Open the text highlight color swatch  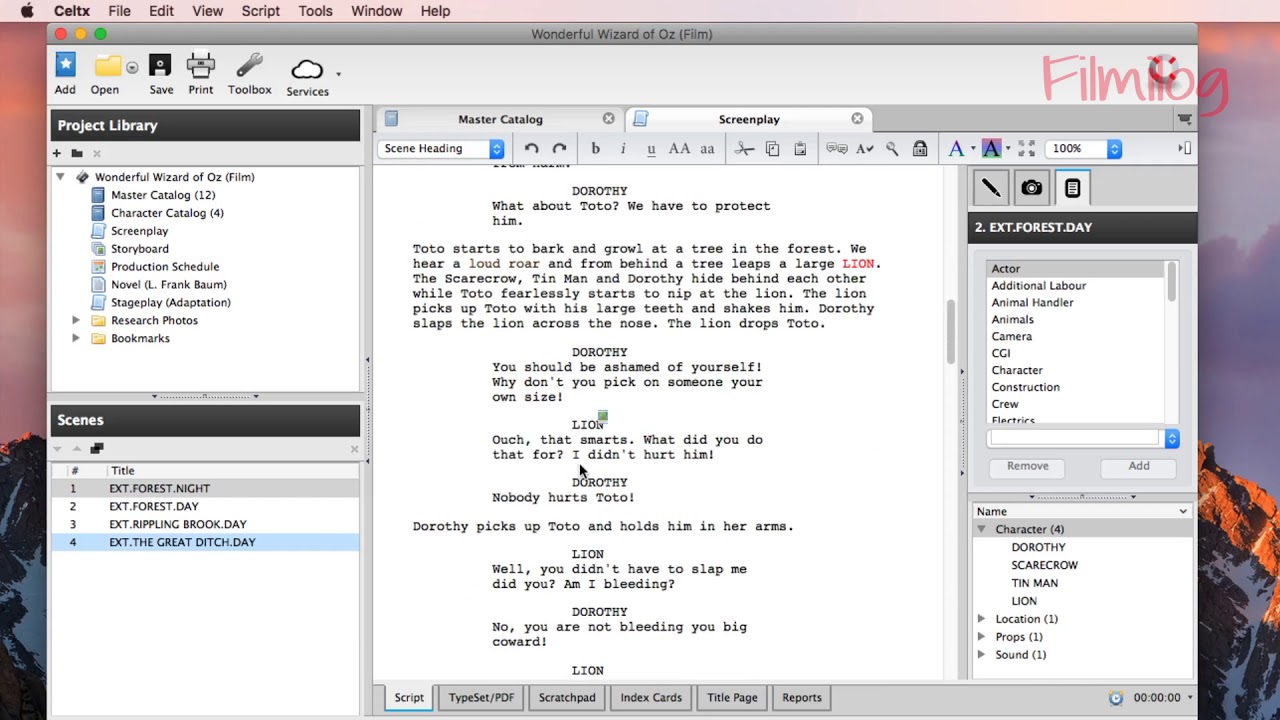991,148
